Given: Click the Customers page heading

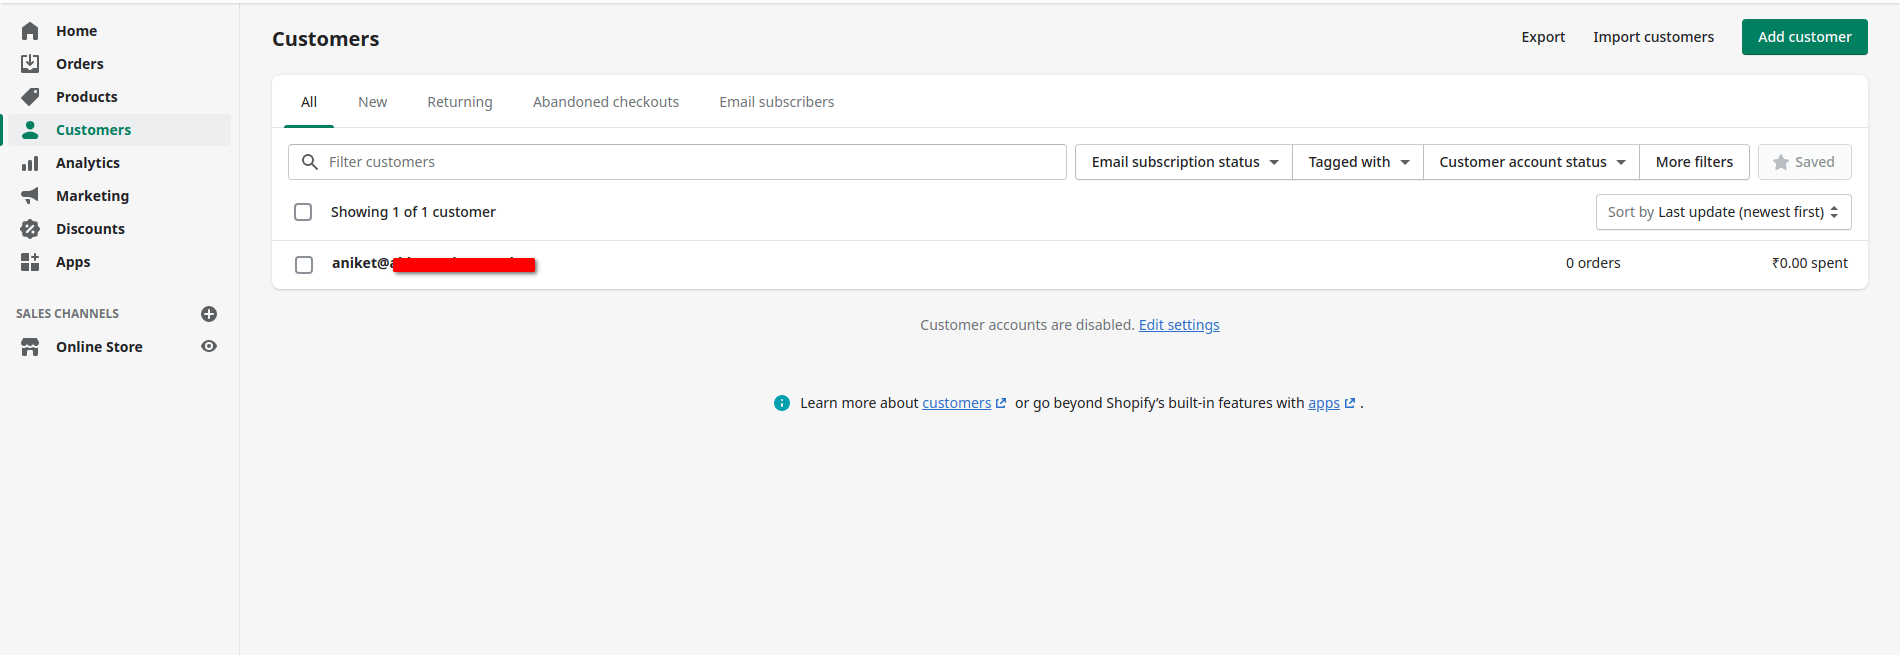Looking at the screenshot, I should [326, 39].
